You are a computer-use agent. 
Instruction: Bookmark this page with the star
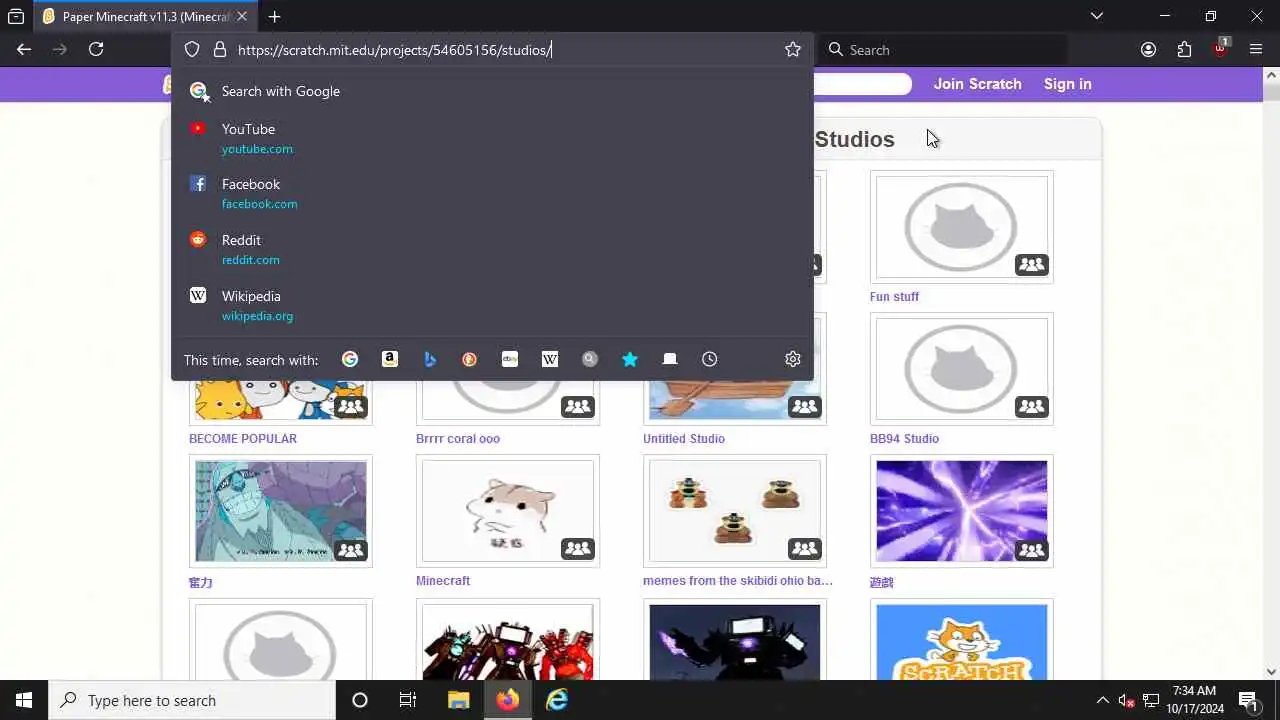[x=793, y=49]
